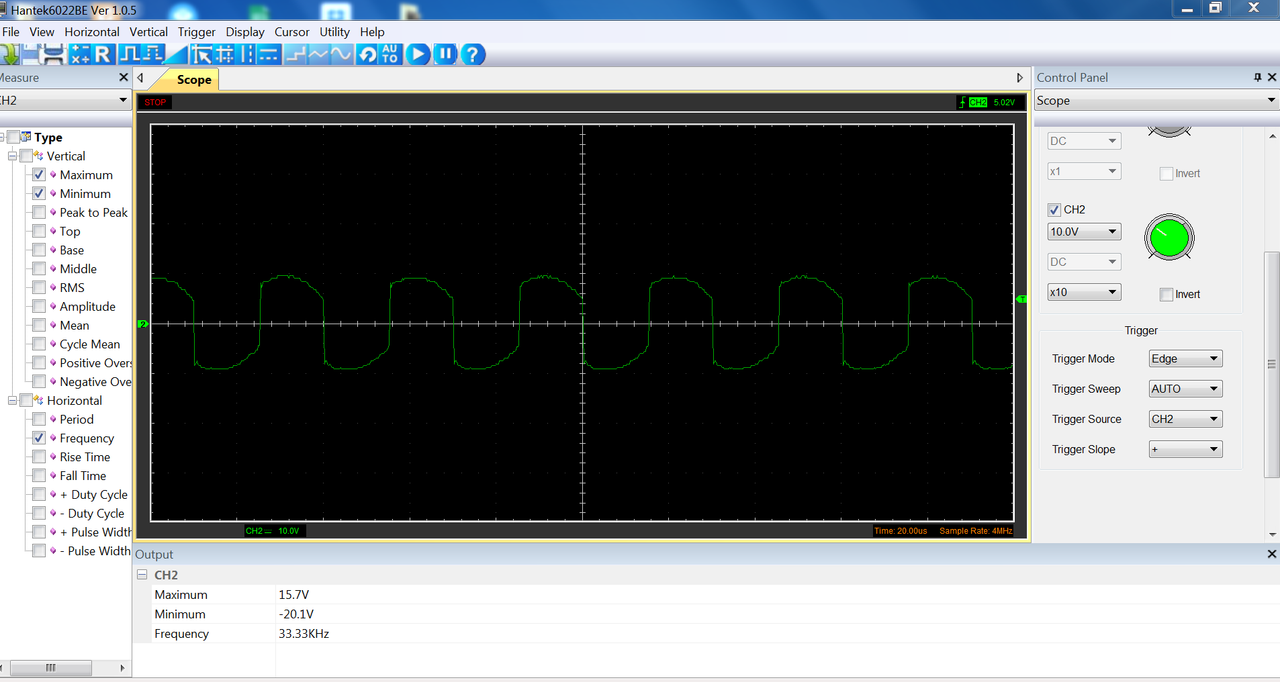Image resolution: width=1280 pixels, height=682 pixels.
Task: Collapse the CH2 group in Output
Action: (x=141, y=575)
